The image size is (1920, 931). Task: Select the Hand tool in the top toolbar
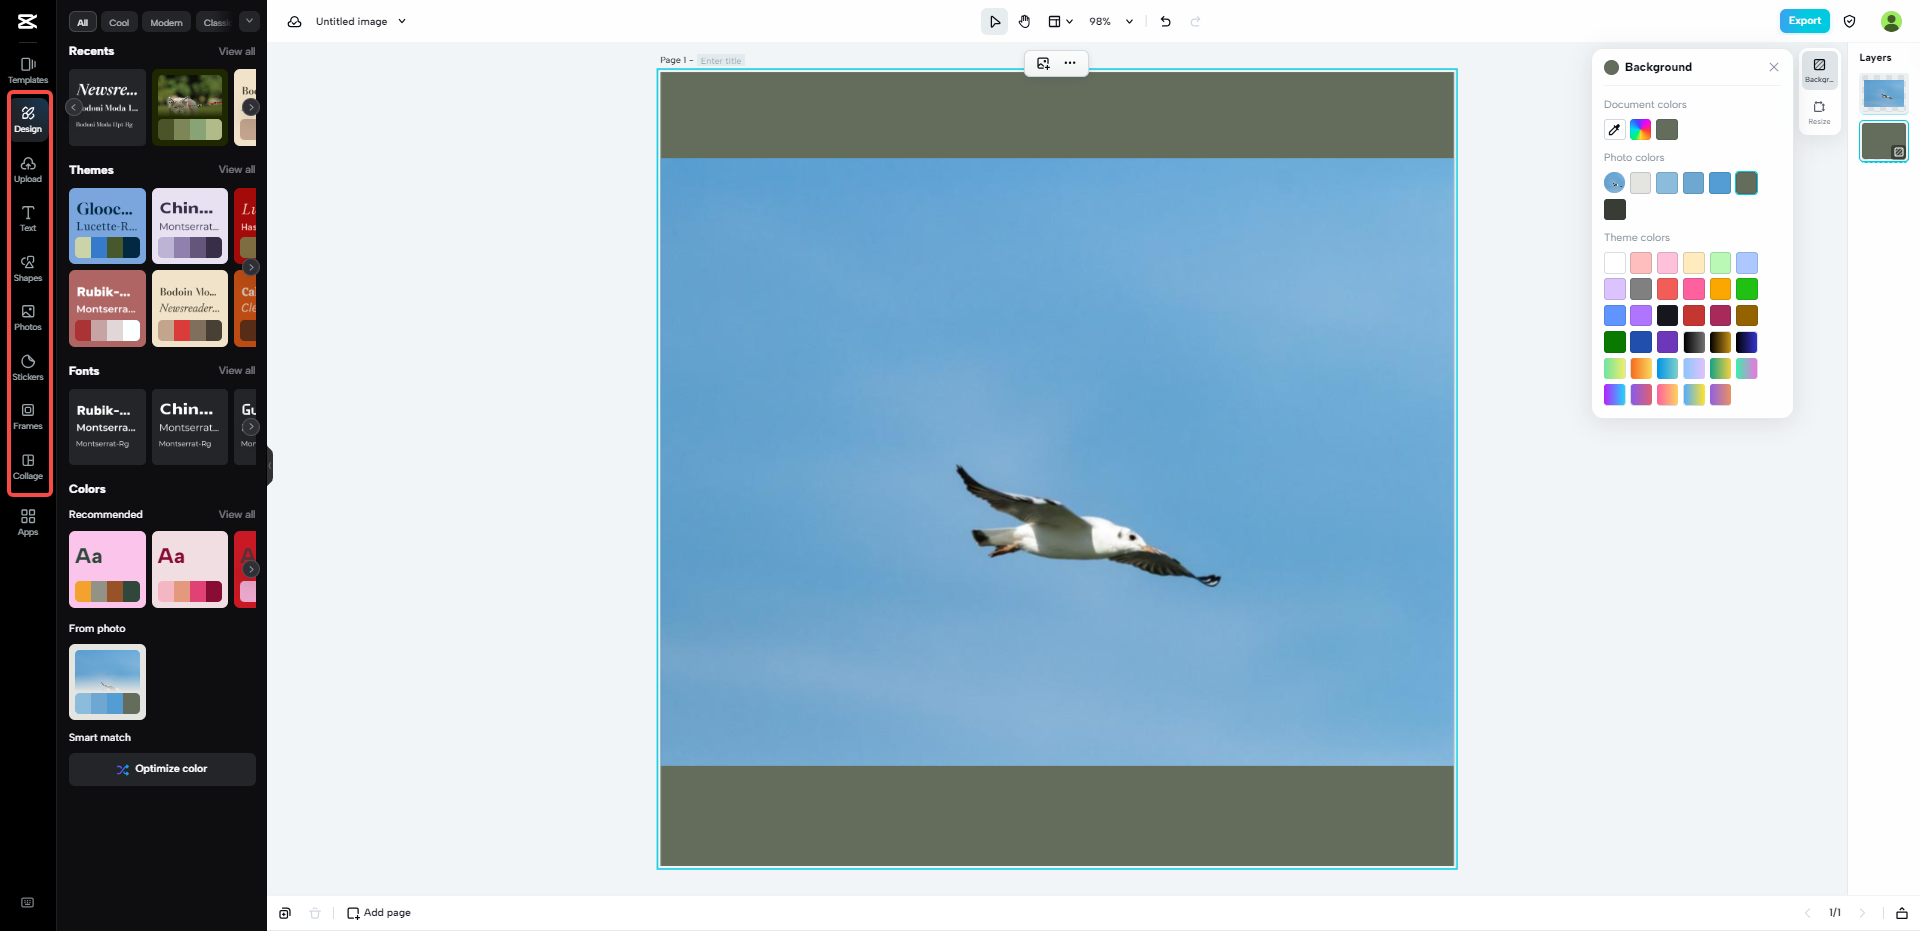point(1024,20)
